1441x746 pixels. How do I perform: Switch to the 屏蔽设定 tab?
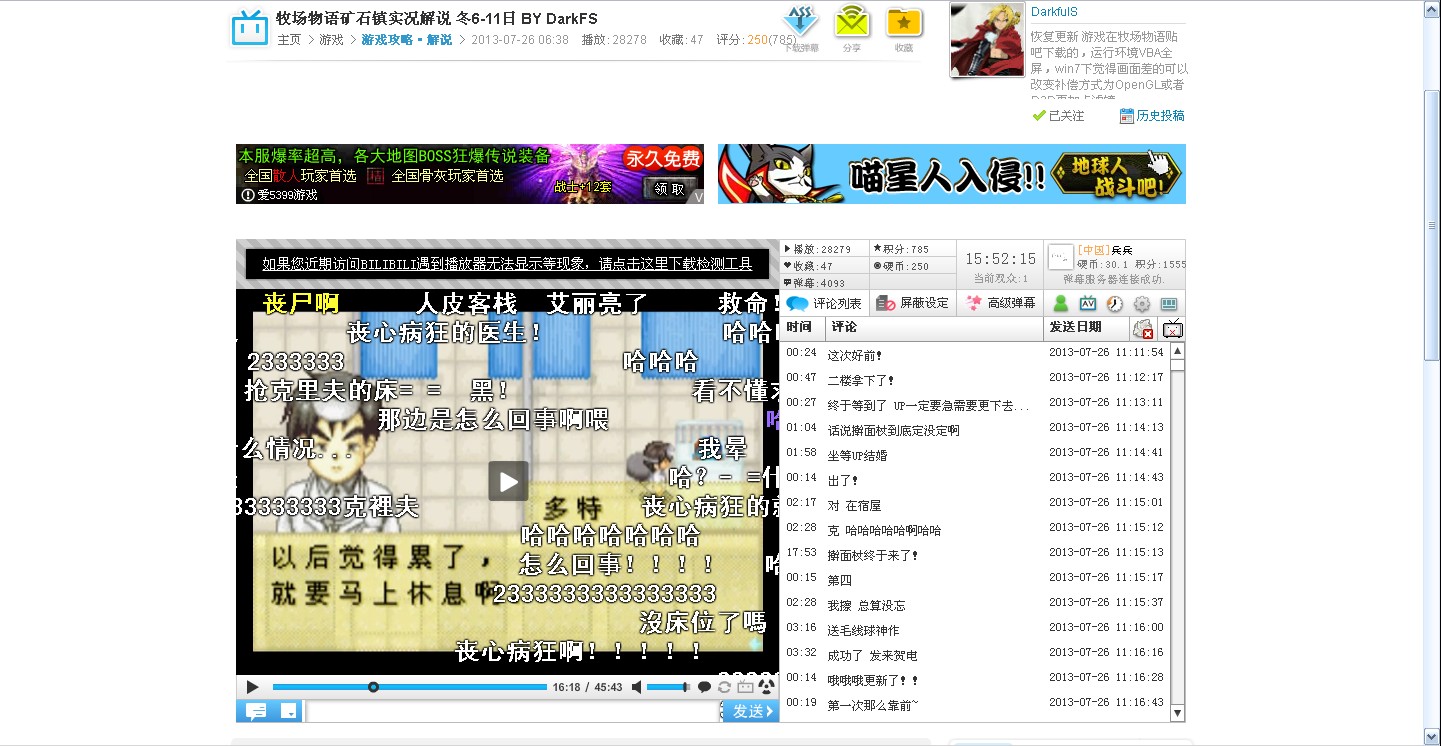coord(911,303)
